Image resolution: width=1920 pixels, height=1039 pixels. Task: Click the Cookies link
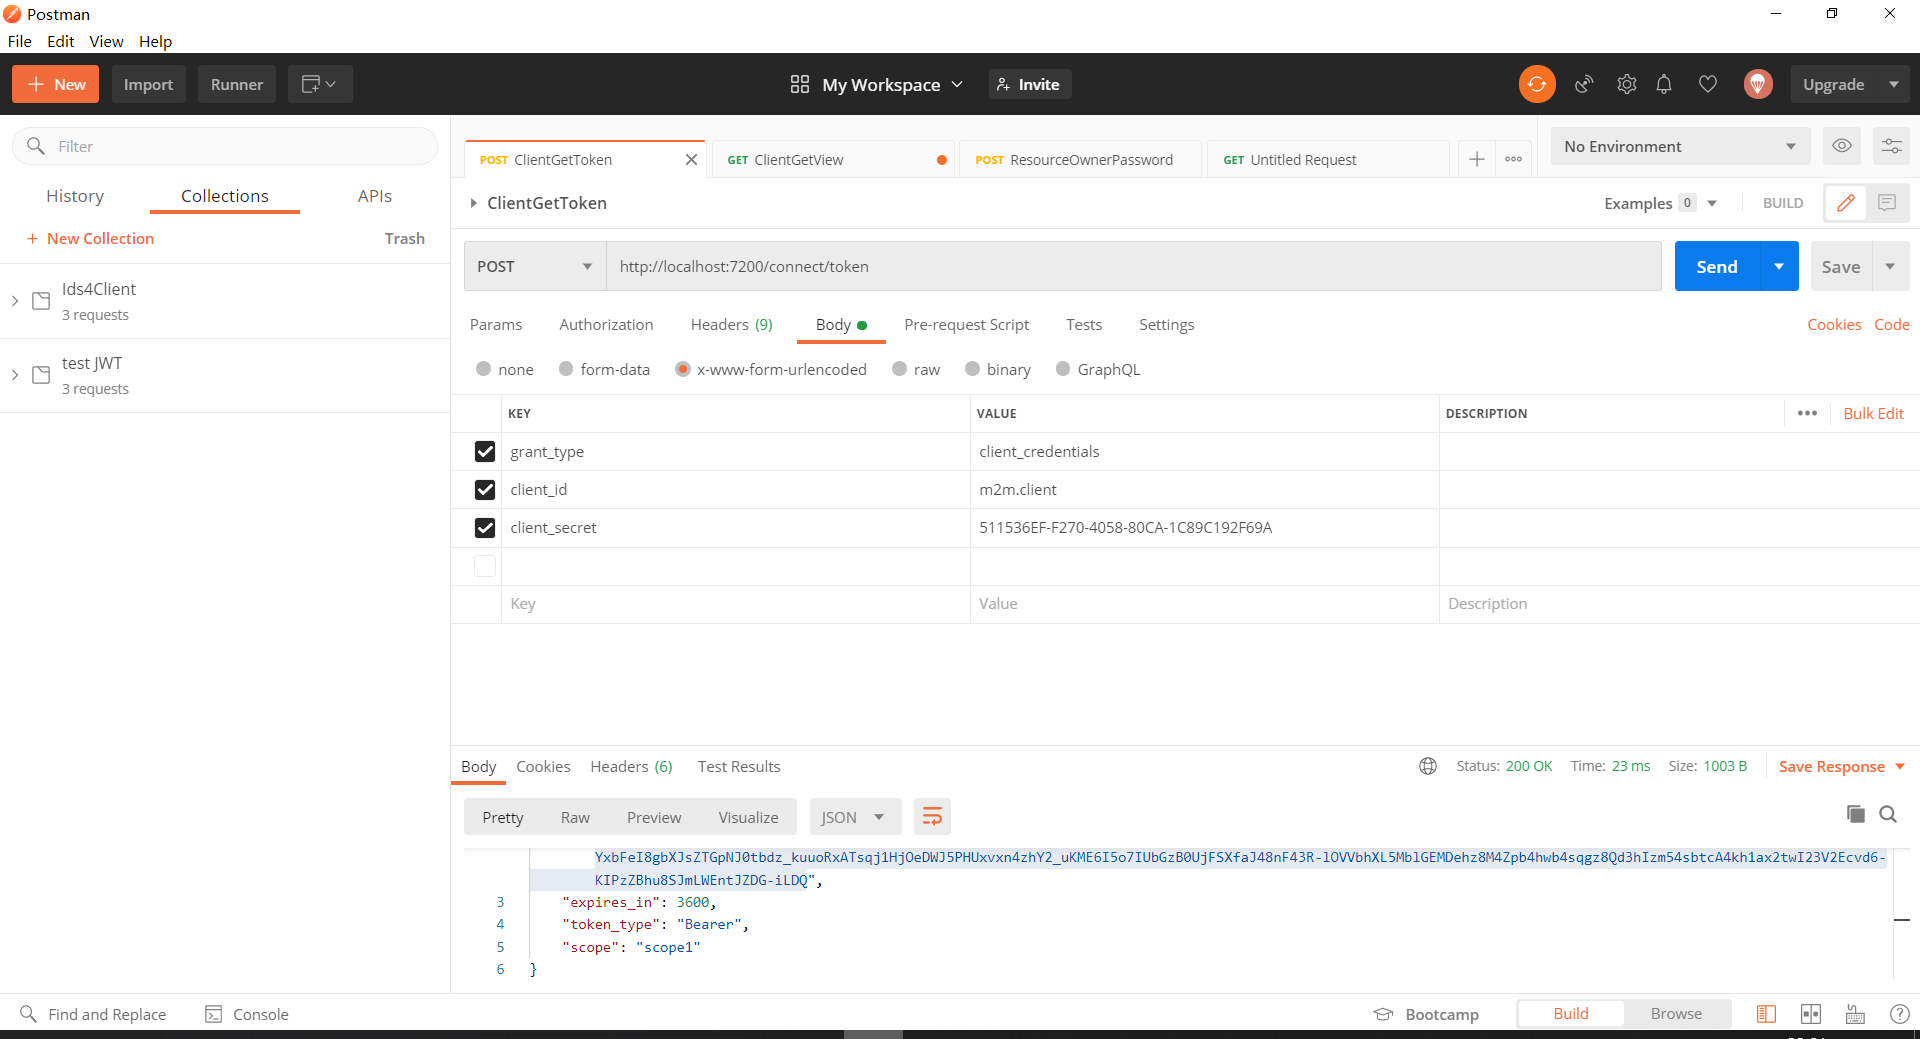click(x=1834, y=324)
